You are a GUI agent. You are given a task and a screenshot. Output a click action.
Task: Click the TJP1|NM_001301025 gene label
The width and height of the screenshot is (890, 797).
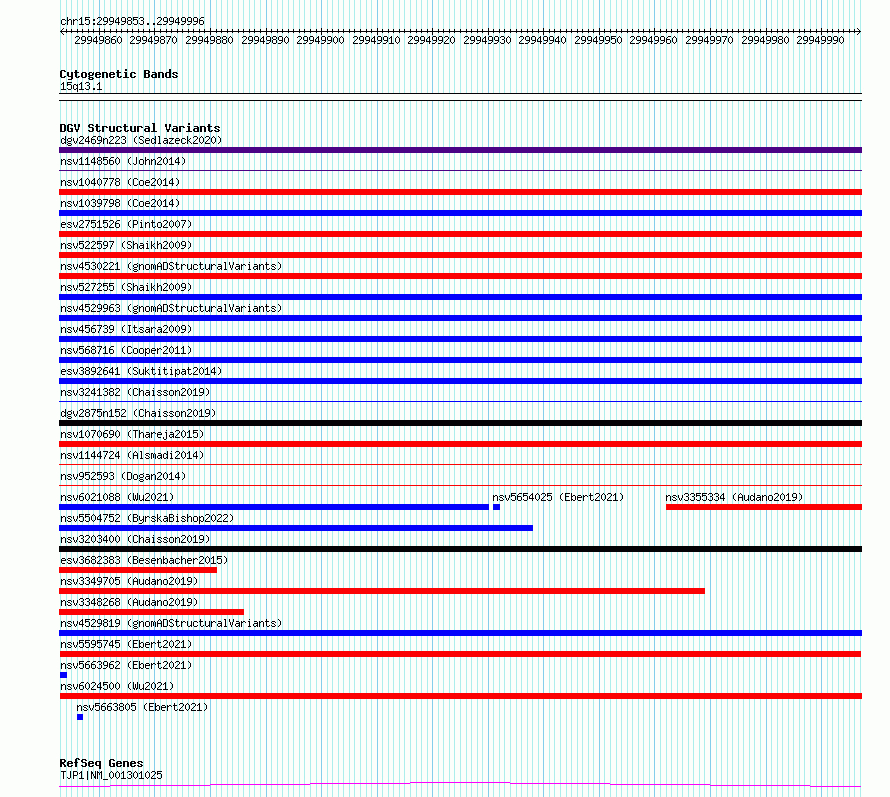111,775
